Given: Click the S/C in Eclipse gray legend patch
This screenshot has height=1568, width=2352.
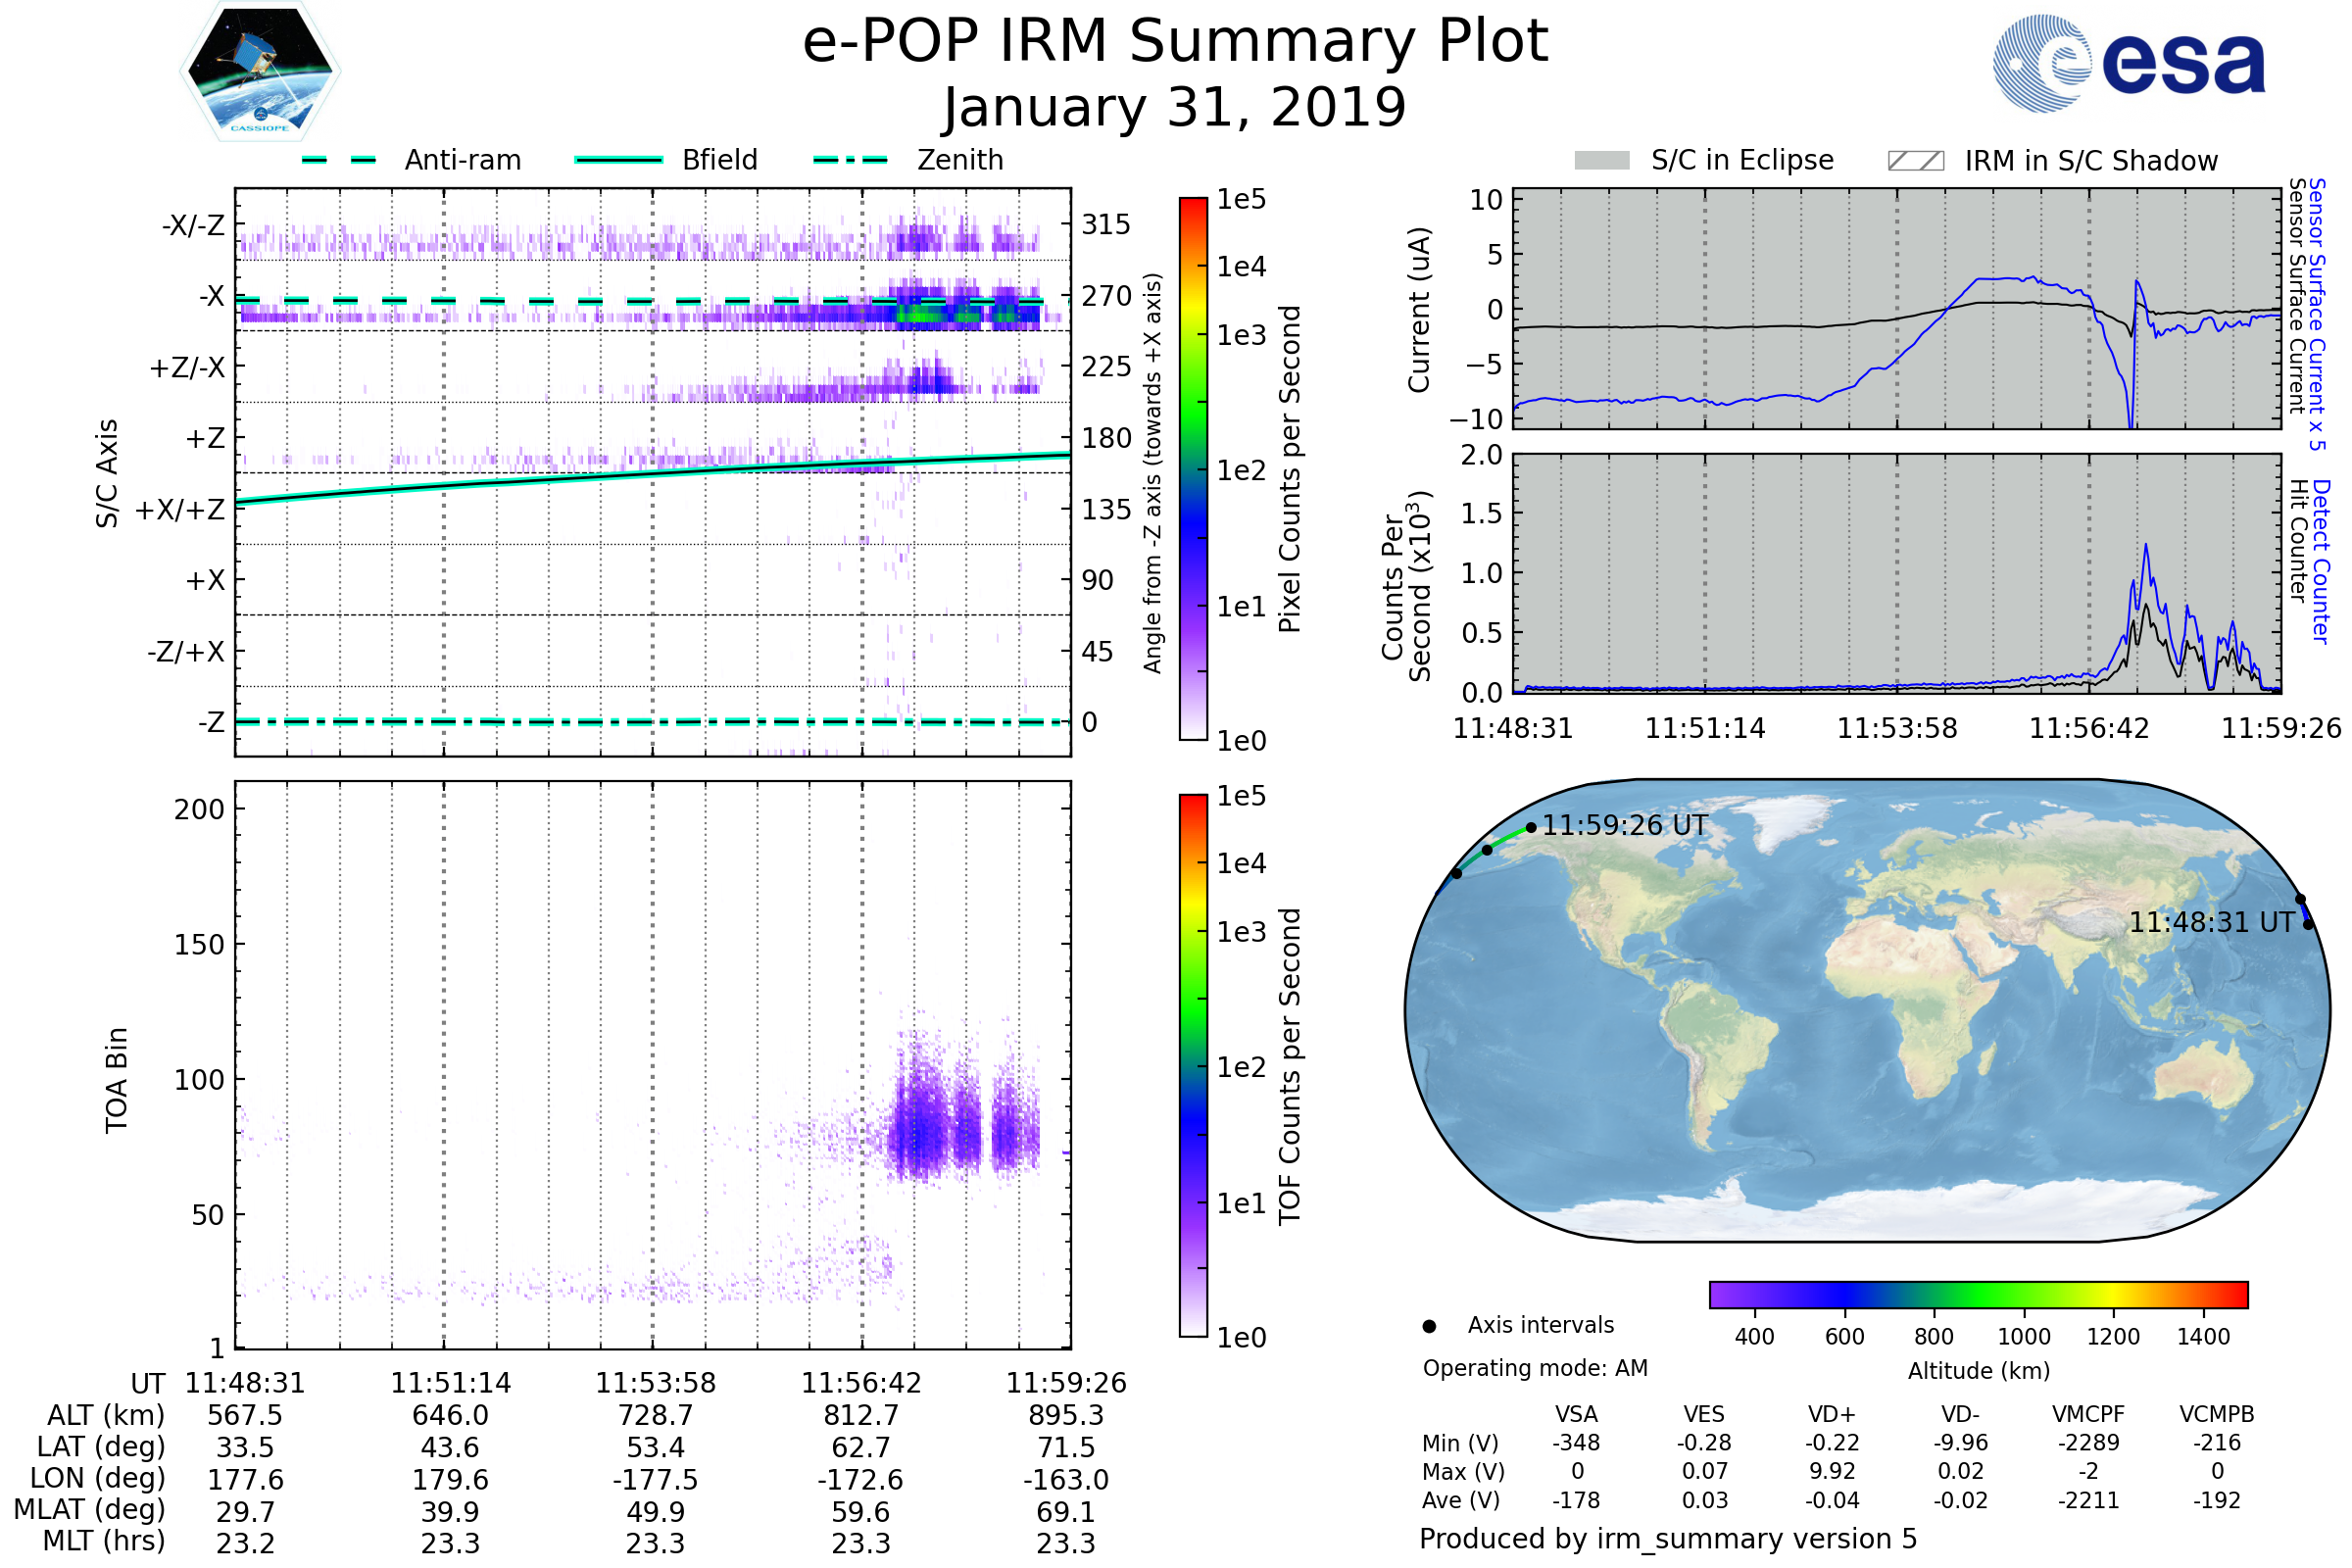Looking at the screenshot, I should pos(1601,161).
